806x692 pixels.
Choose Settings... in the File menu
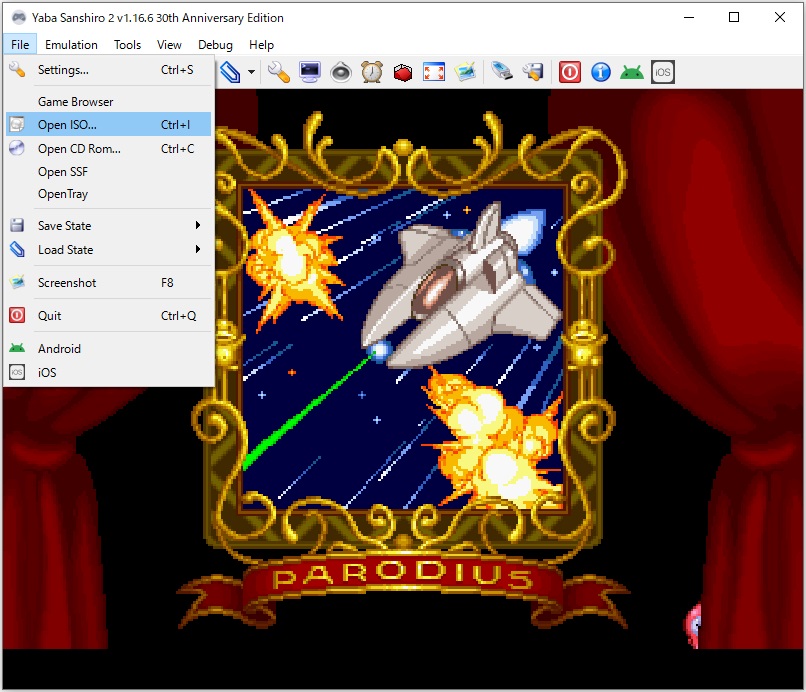[x=108, y=70]
